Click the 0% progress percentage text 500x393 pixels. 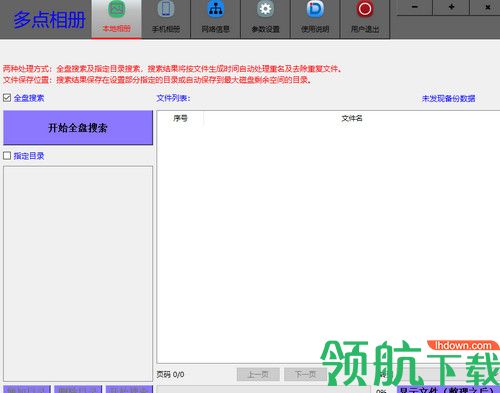pyautogui.click(x=381, y=391)
